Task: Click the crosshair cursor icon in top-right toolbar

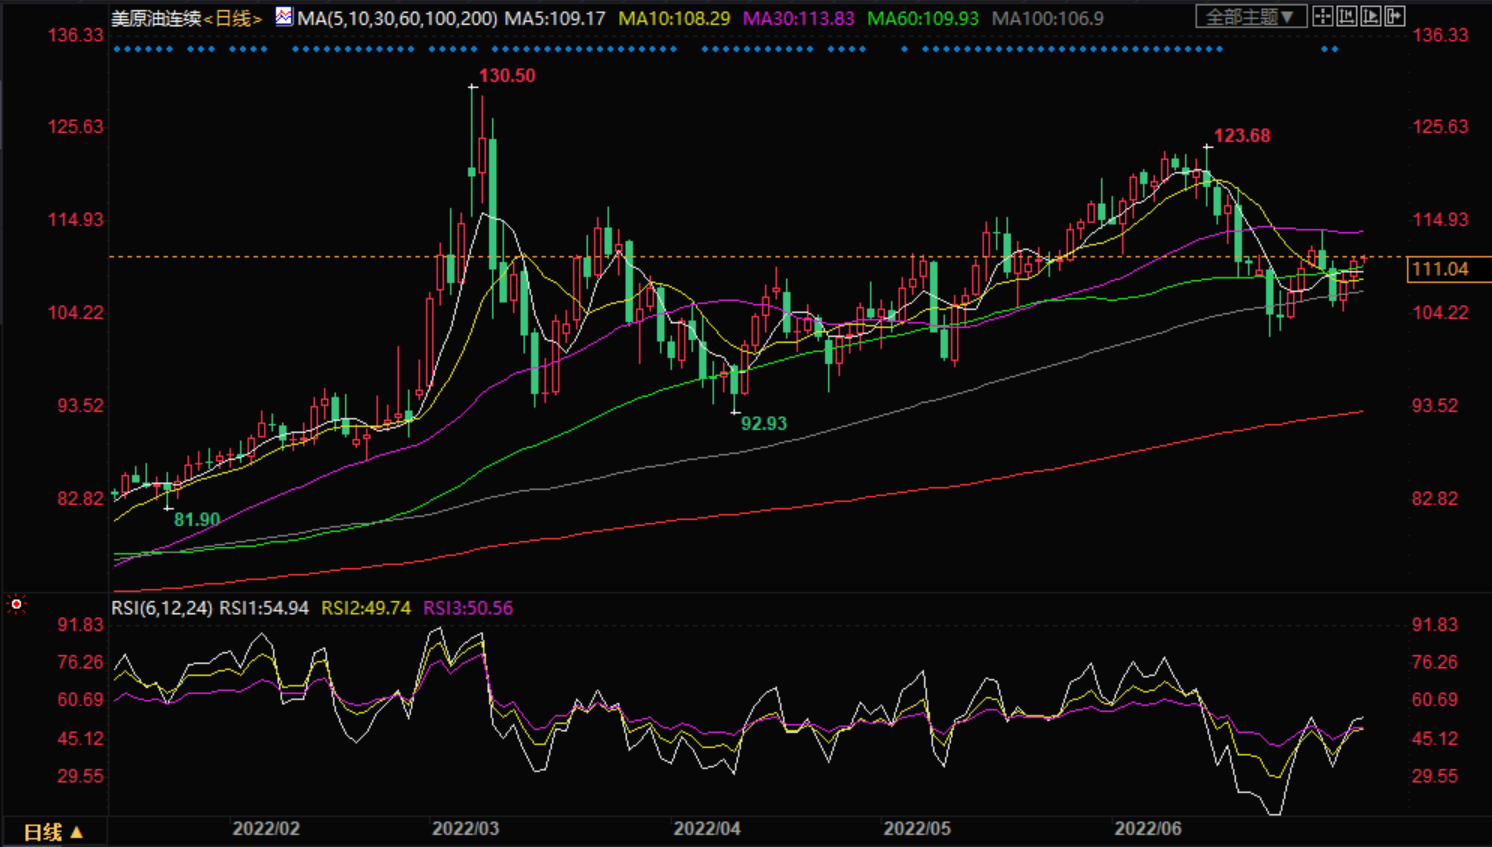Action: [x=1323, y=16]
